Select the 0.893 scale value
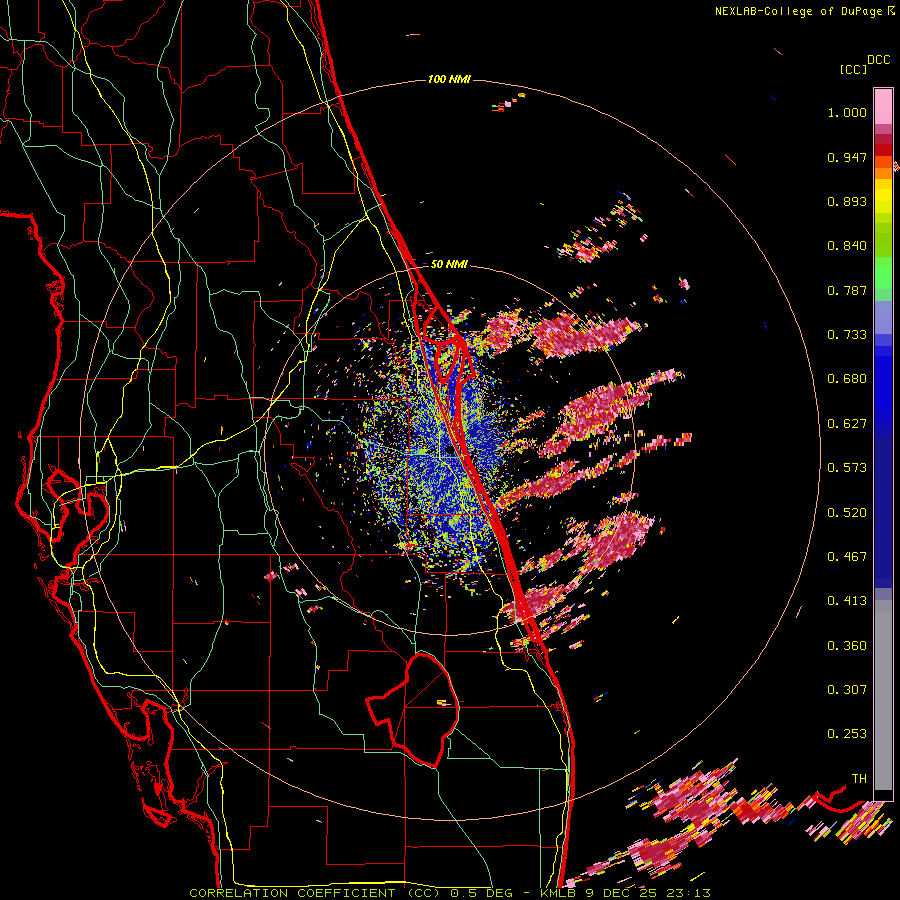The image size is (900, 900). tap(847, 201)
